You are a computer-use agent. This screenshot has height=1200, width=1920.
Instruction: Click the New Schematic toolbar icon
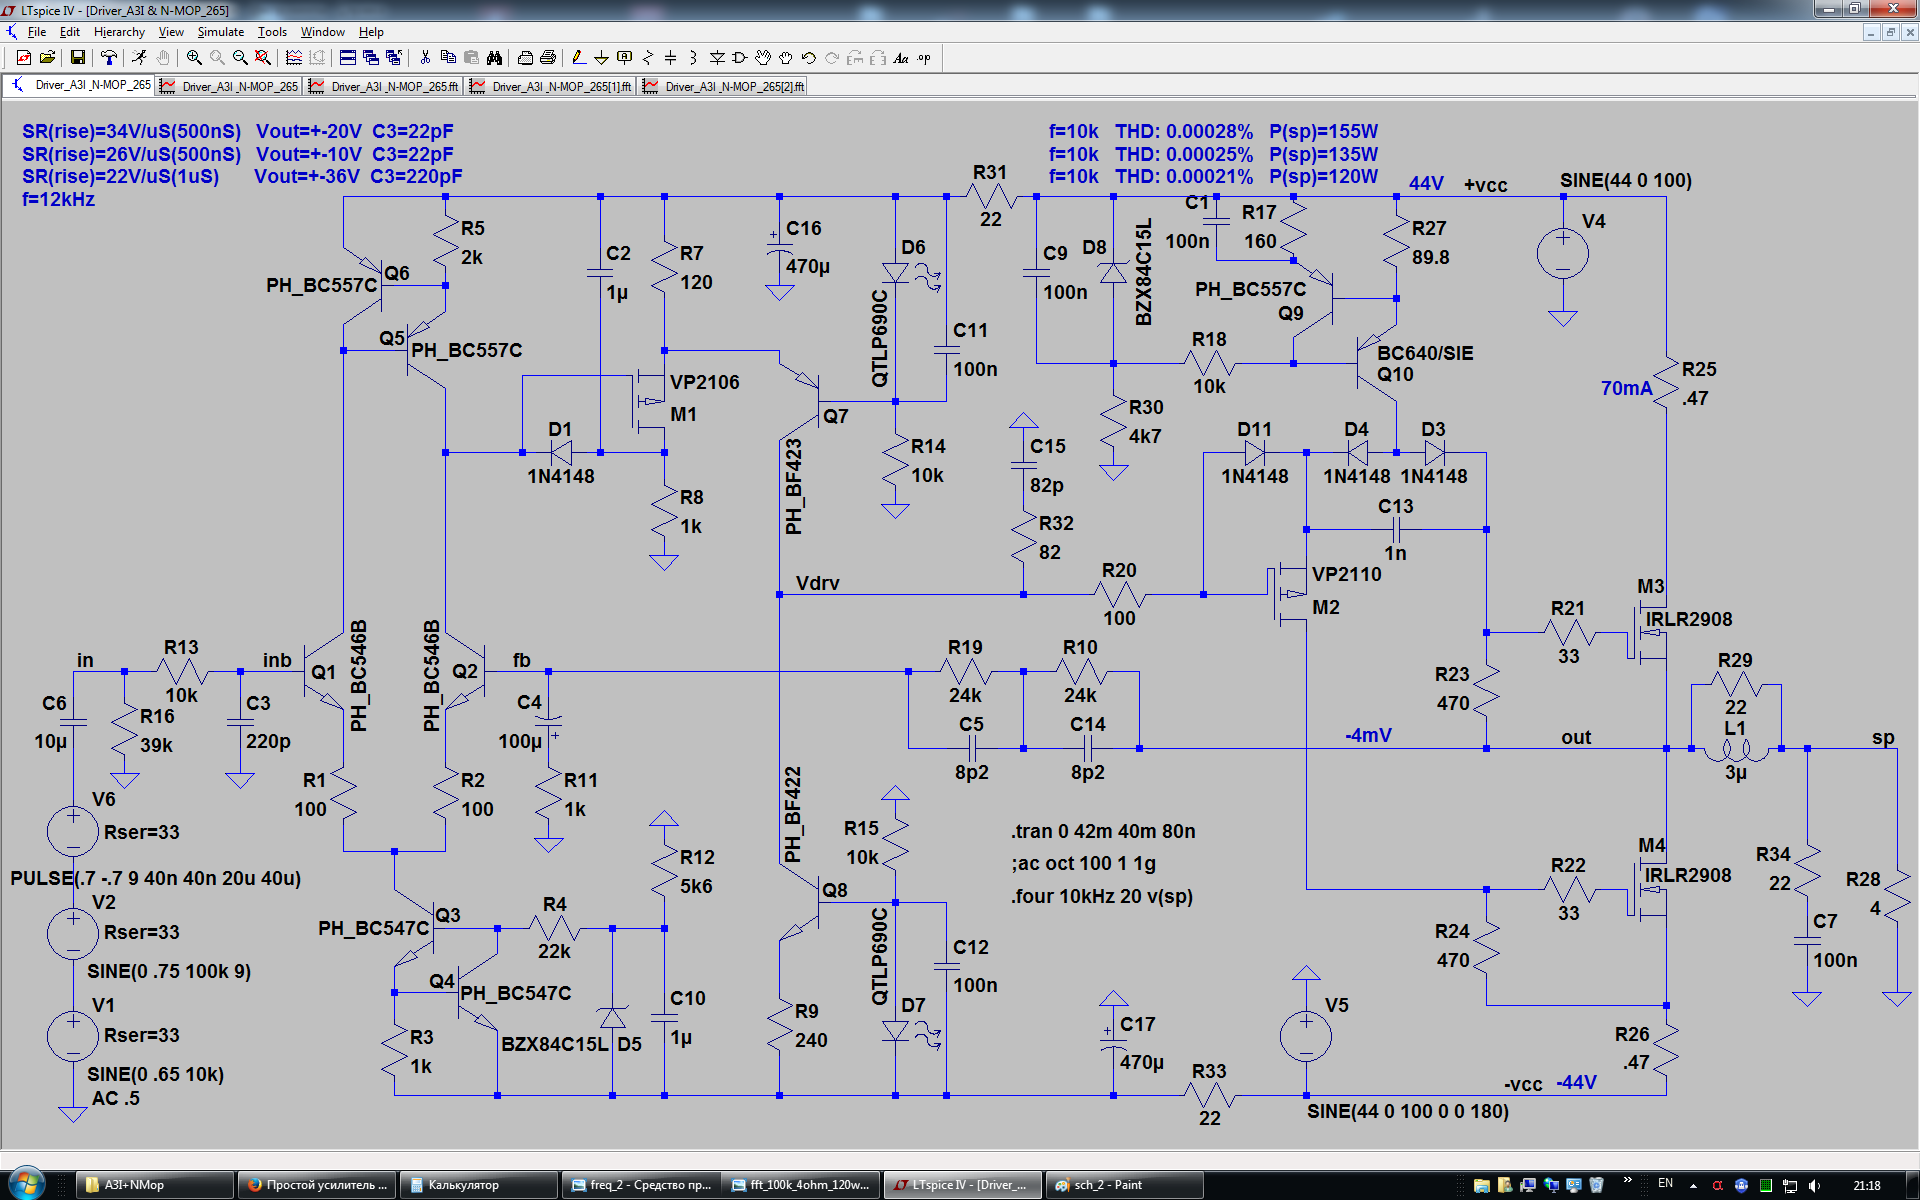[x=24, y=58]
